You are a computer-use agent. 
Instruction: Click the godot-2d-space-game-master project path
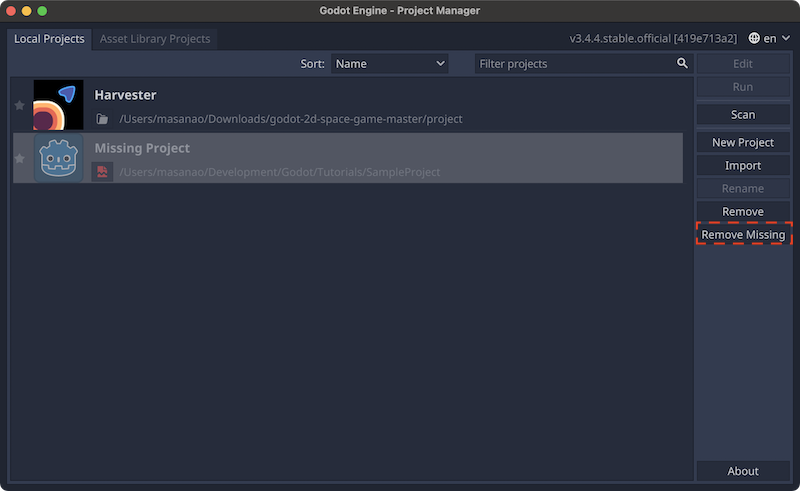click(291, 119)
